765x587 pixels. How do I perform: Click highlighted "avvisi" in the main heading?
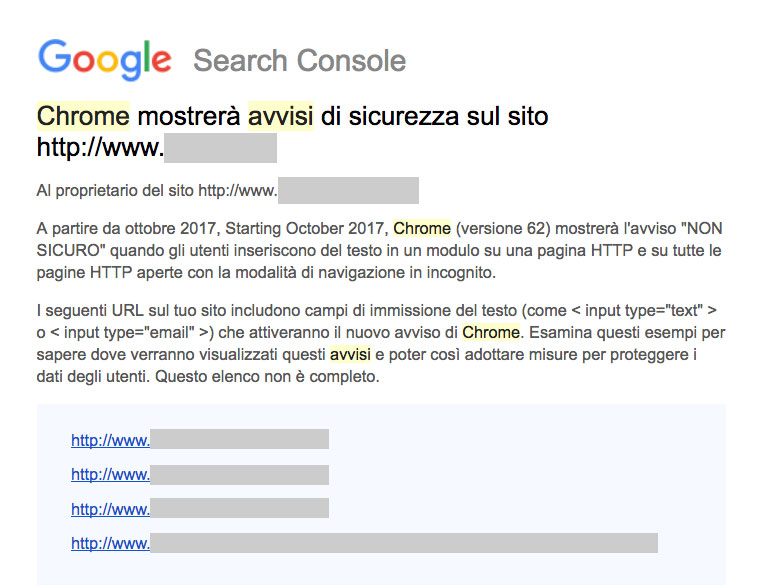[x=281, y=116]
